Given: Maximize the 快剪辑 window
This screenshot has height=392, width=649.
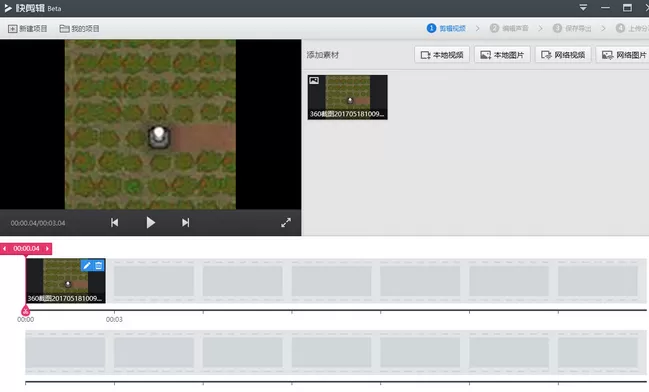Looking at the screenshot, I should pyautogui.click(x=627, y=7).
